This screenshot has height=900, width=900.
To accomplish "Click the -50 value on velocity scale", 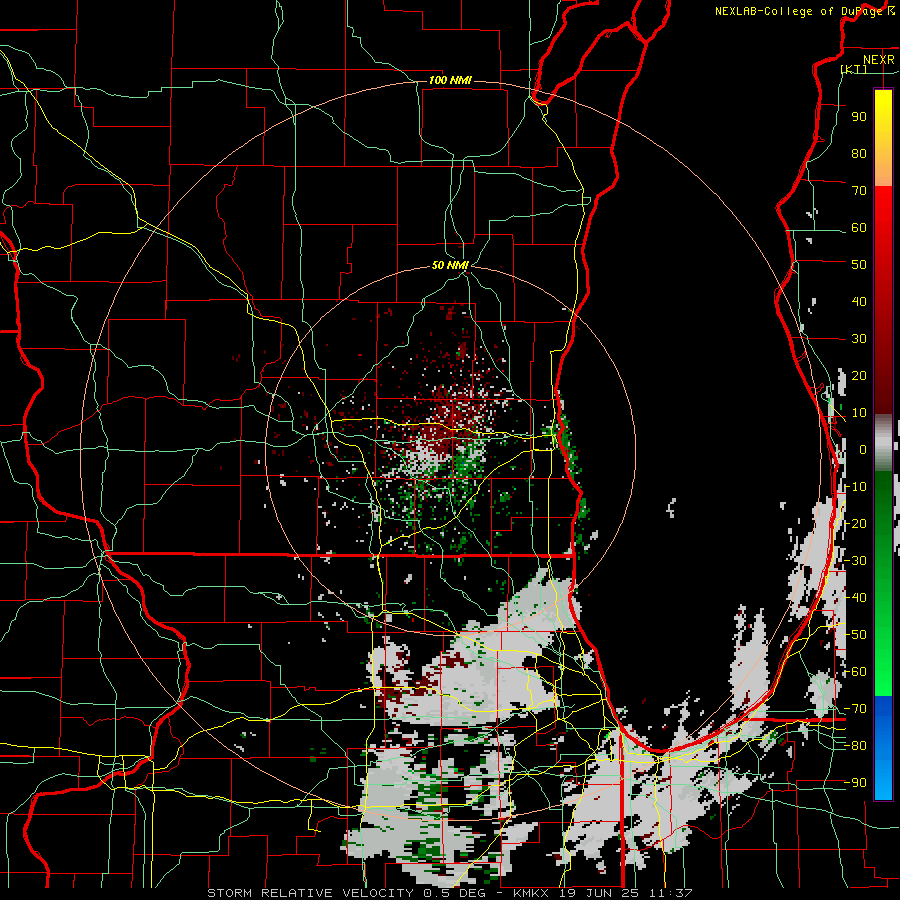I will 855,635.
